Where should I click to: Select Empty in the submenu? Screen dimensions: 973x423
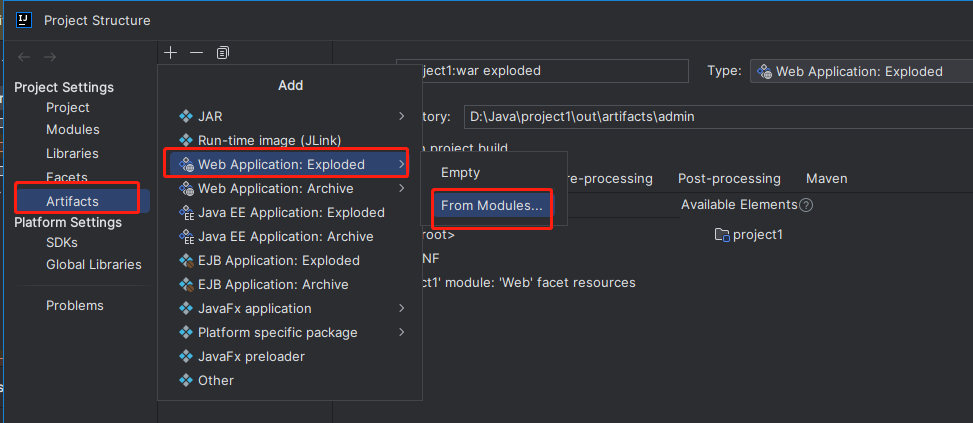[x=460, y=172]
